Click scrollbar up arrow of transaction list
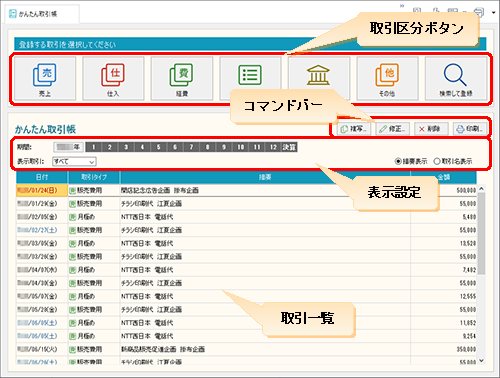Screen dimensions: 500x378 click(x=481, y=189)
